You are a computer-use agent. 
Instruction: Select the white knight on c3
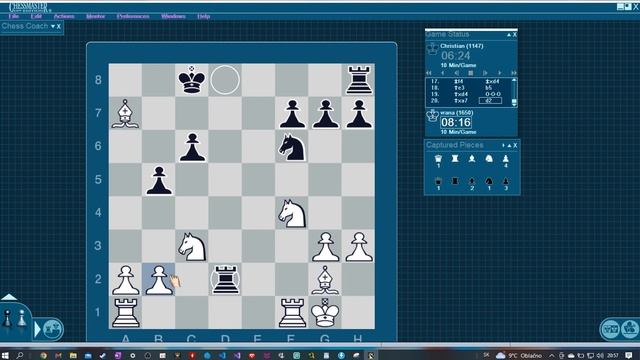pos(192,247)
